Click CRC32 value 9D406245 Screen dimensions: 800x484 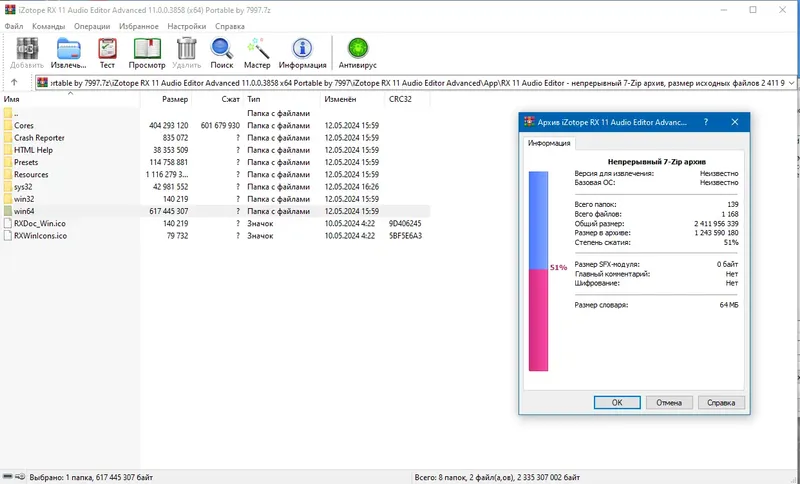(405, 223)
